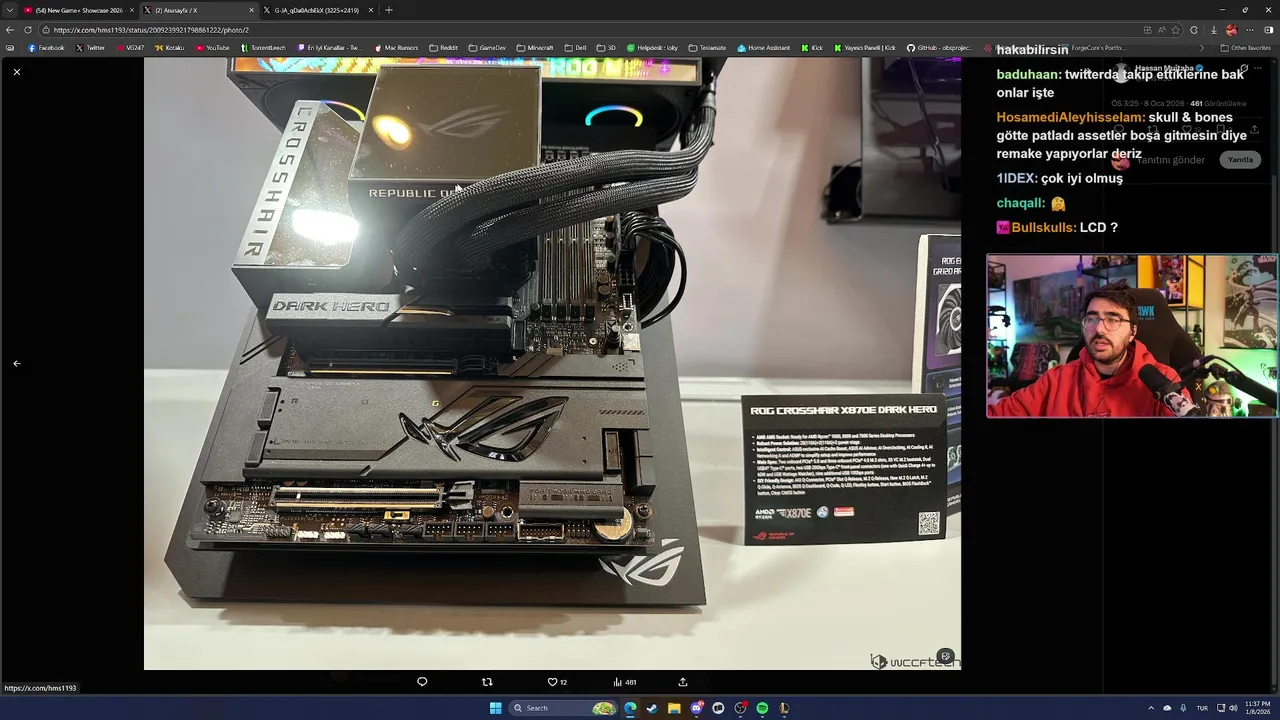Switch TUR keyboard language indicator
Image resolution: width=1280 pixels, height=720 pixels.
pos(1203,708)
